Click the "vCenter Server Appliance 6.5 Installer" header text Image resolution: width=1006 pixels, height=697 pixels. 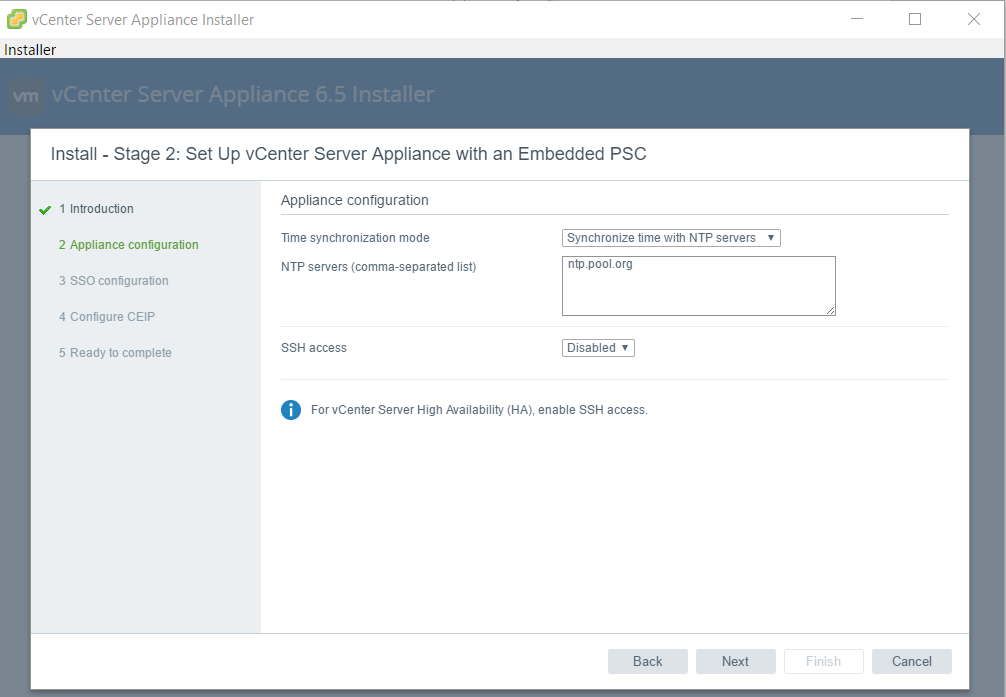click(x=243, y=94)
